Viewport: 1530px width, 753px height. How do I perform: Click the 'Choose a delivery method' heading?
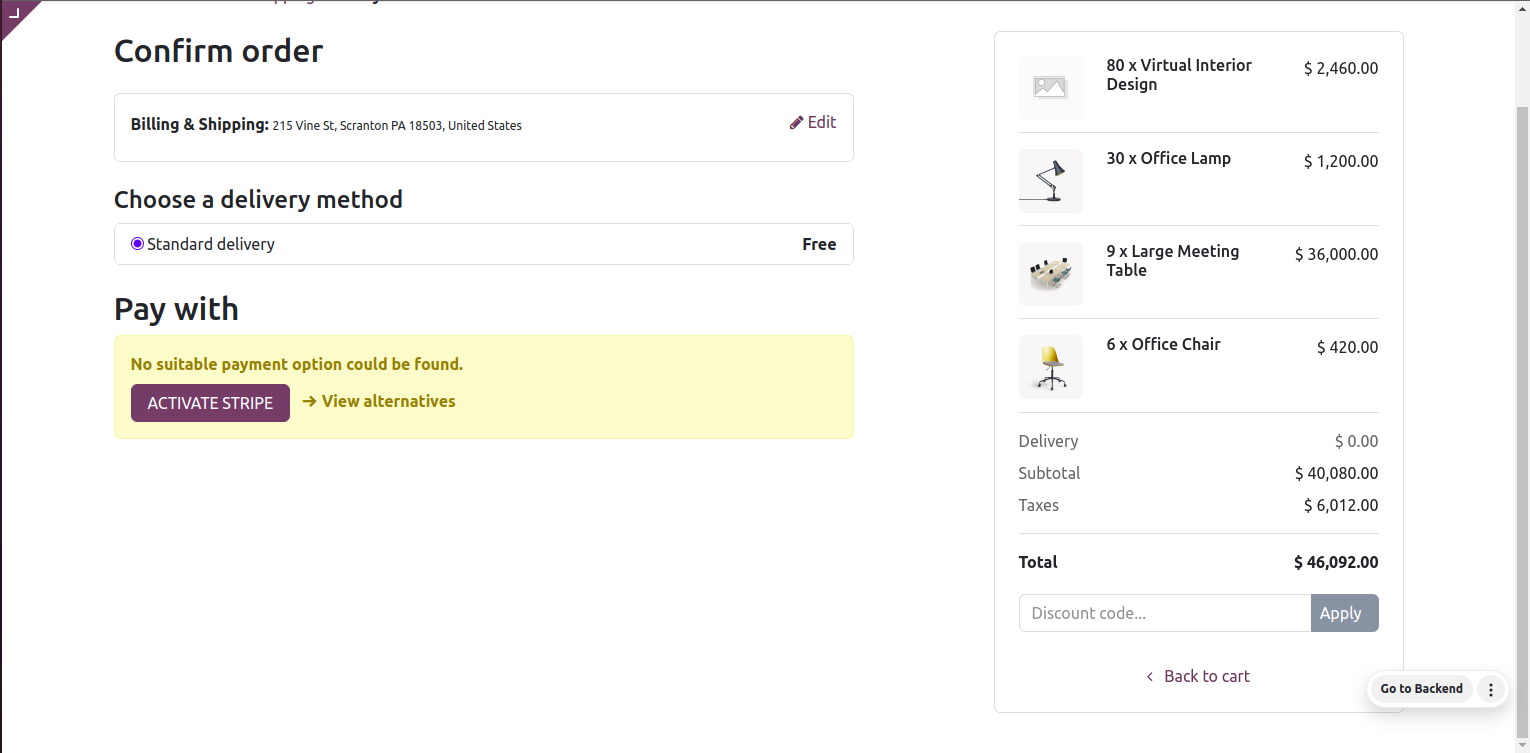pos(258,200)
